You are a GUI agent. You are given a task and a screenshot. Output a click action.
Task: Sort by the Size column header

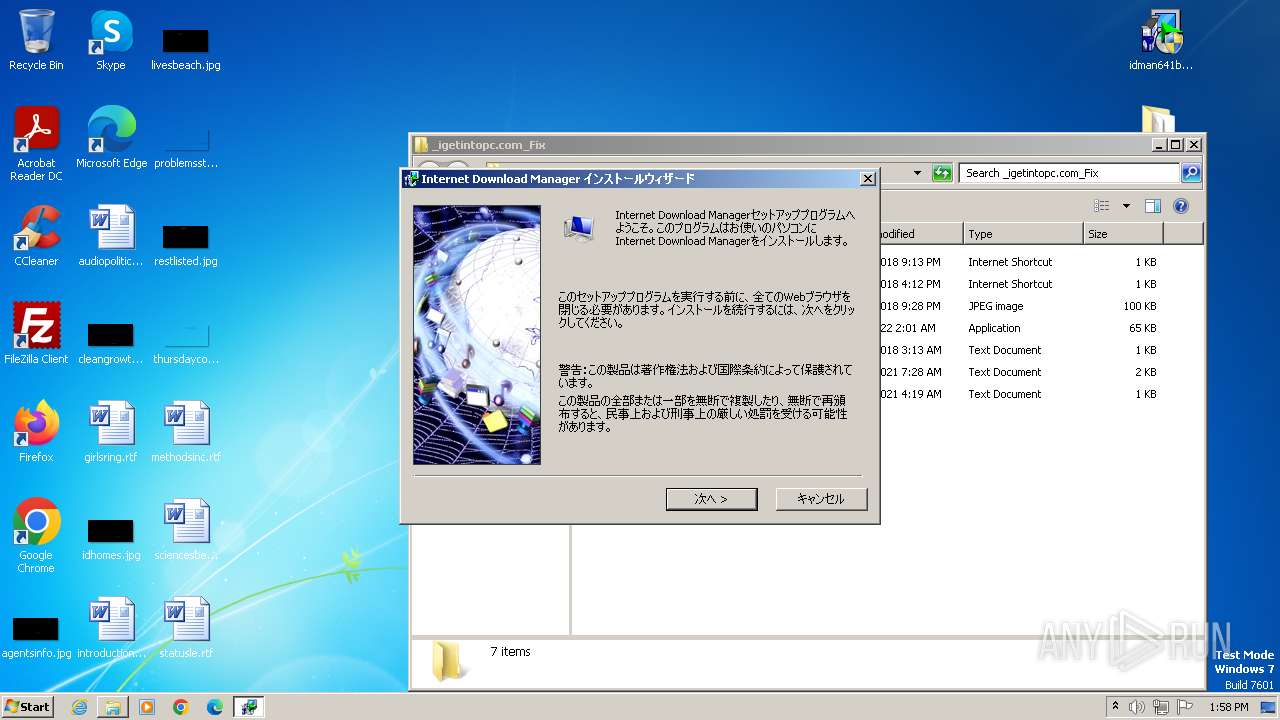pos(1123,234)
